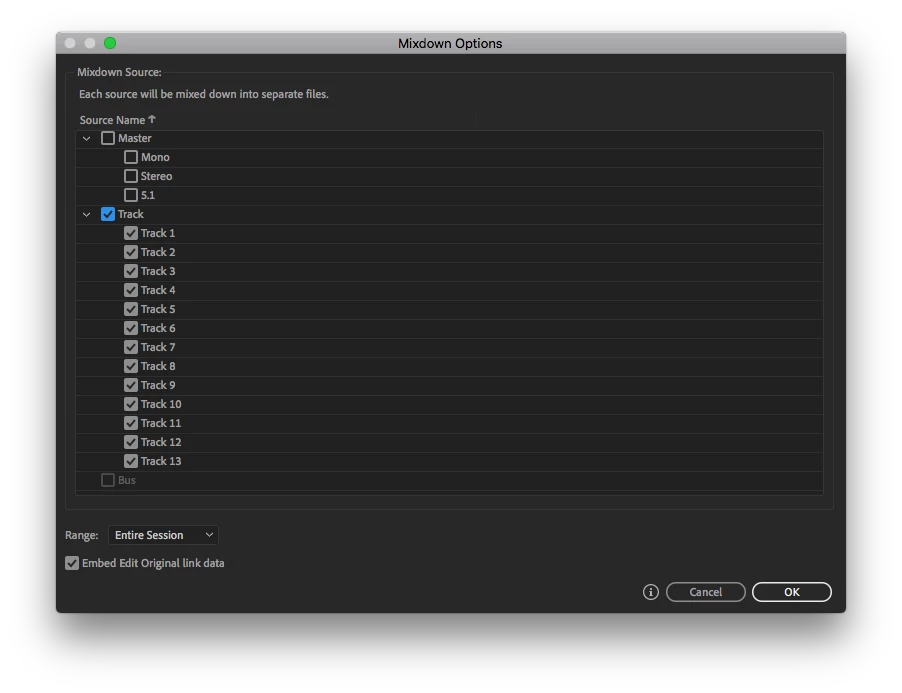Confirm mixdown with the OK button
The image size is (902, 693).
pyautogui.click(x=792, y=592)
